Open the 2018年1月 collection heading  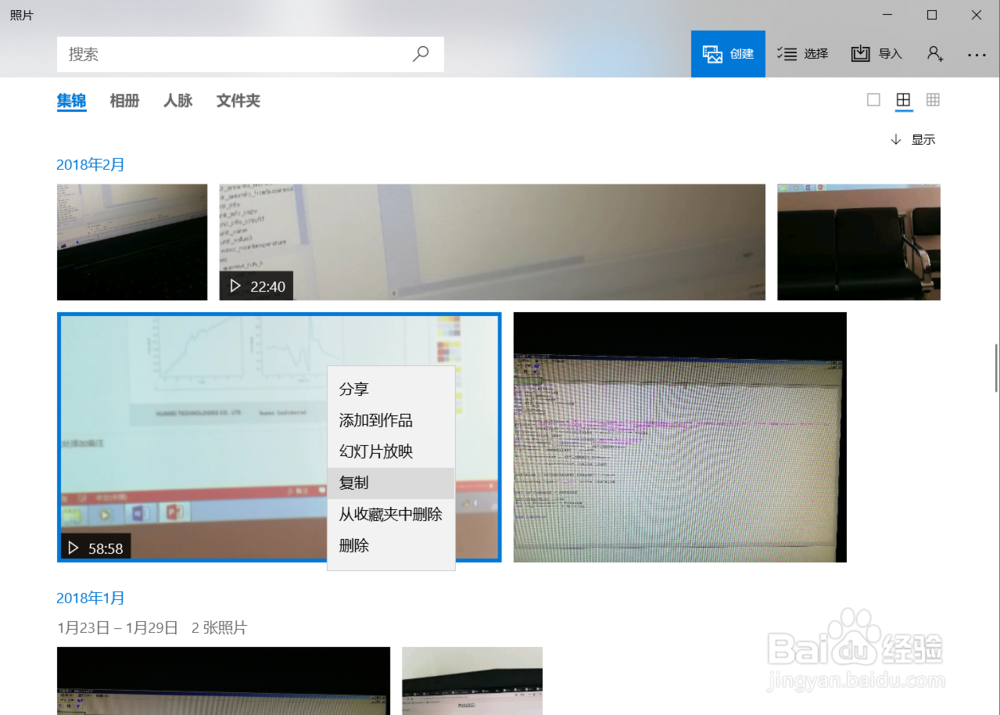pos(90,597)
